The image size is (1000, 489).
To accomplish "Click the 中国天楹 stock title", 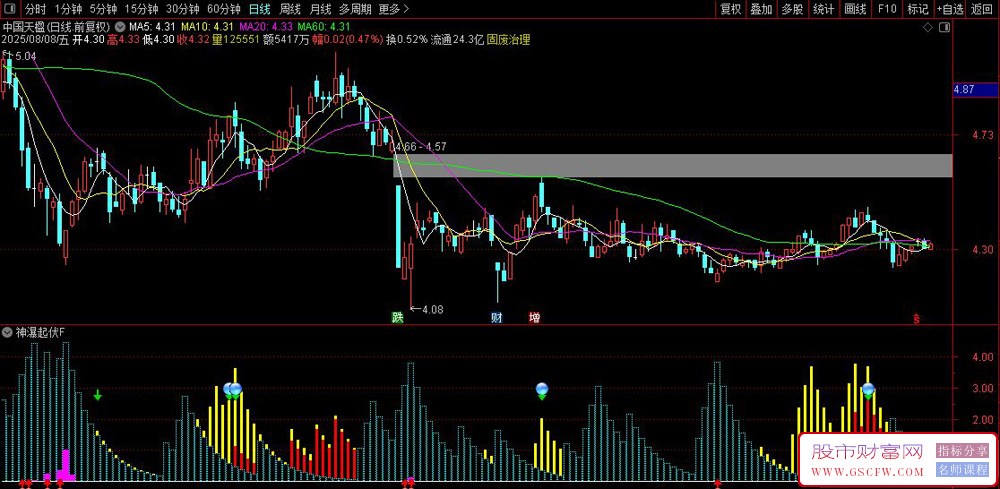I will click(24, 27).
